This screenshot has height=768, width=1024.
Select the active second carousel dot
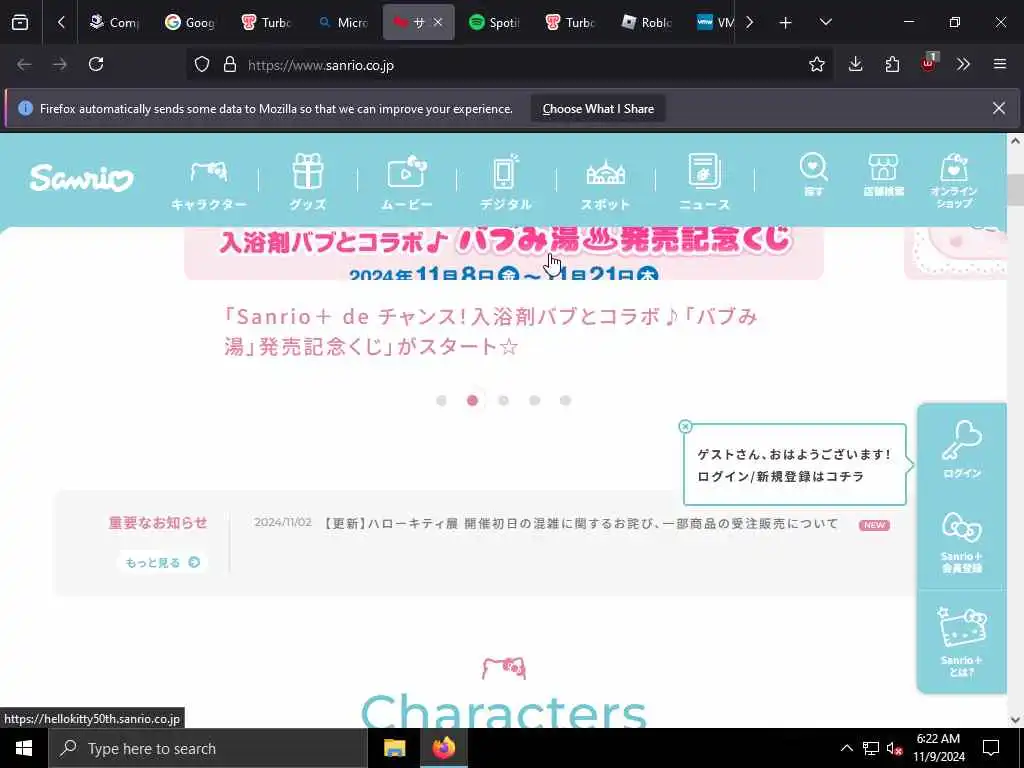pos(472,400)
